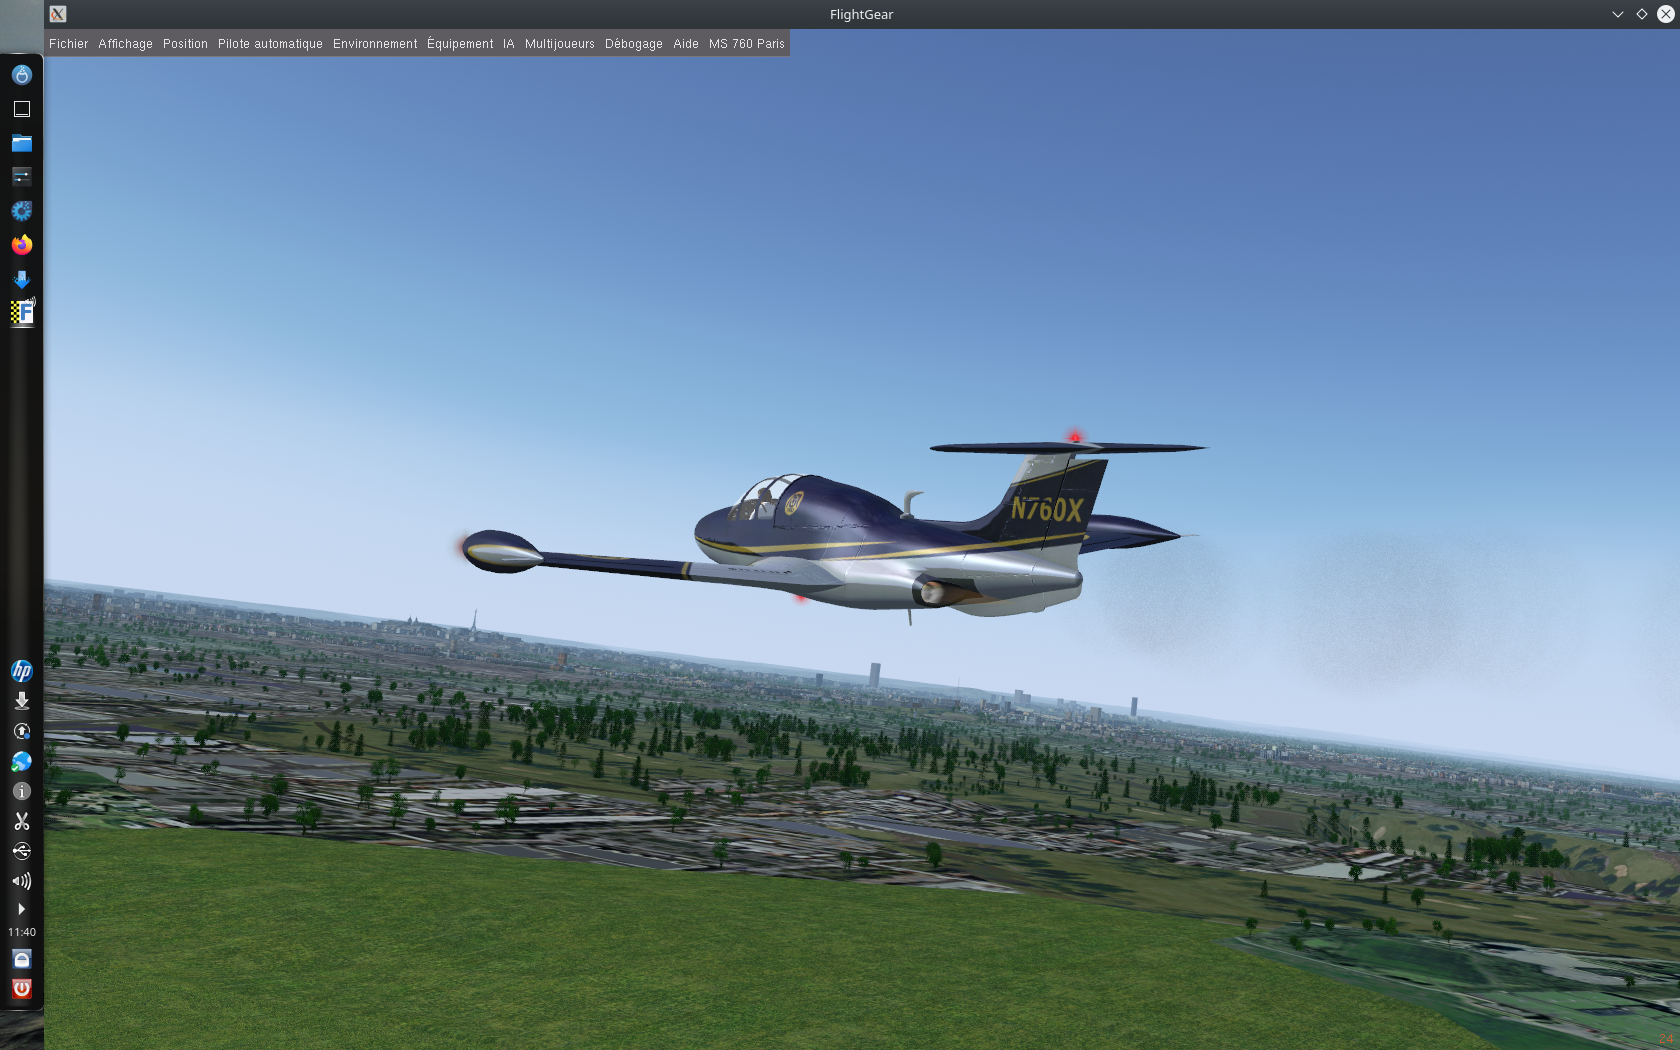
Task: Click the show desktop icon in the panel
Action: [x=22, y=109]
